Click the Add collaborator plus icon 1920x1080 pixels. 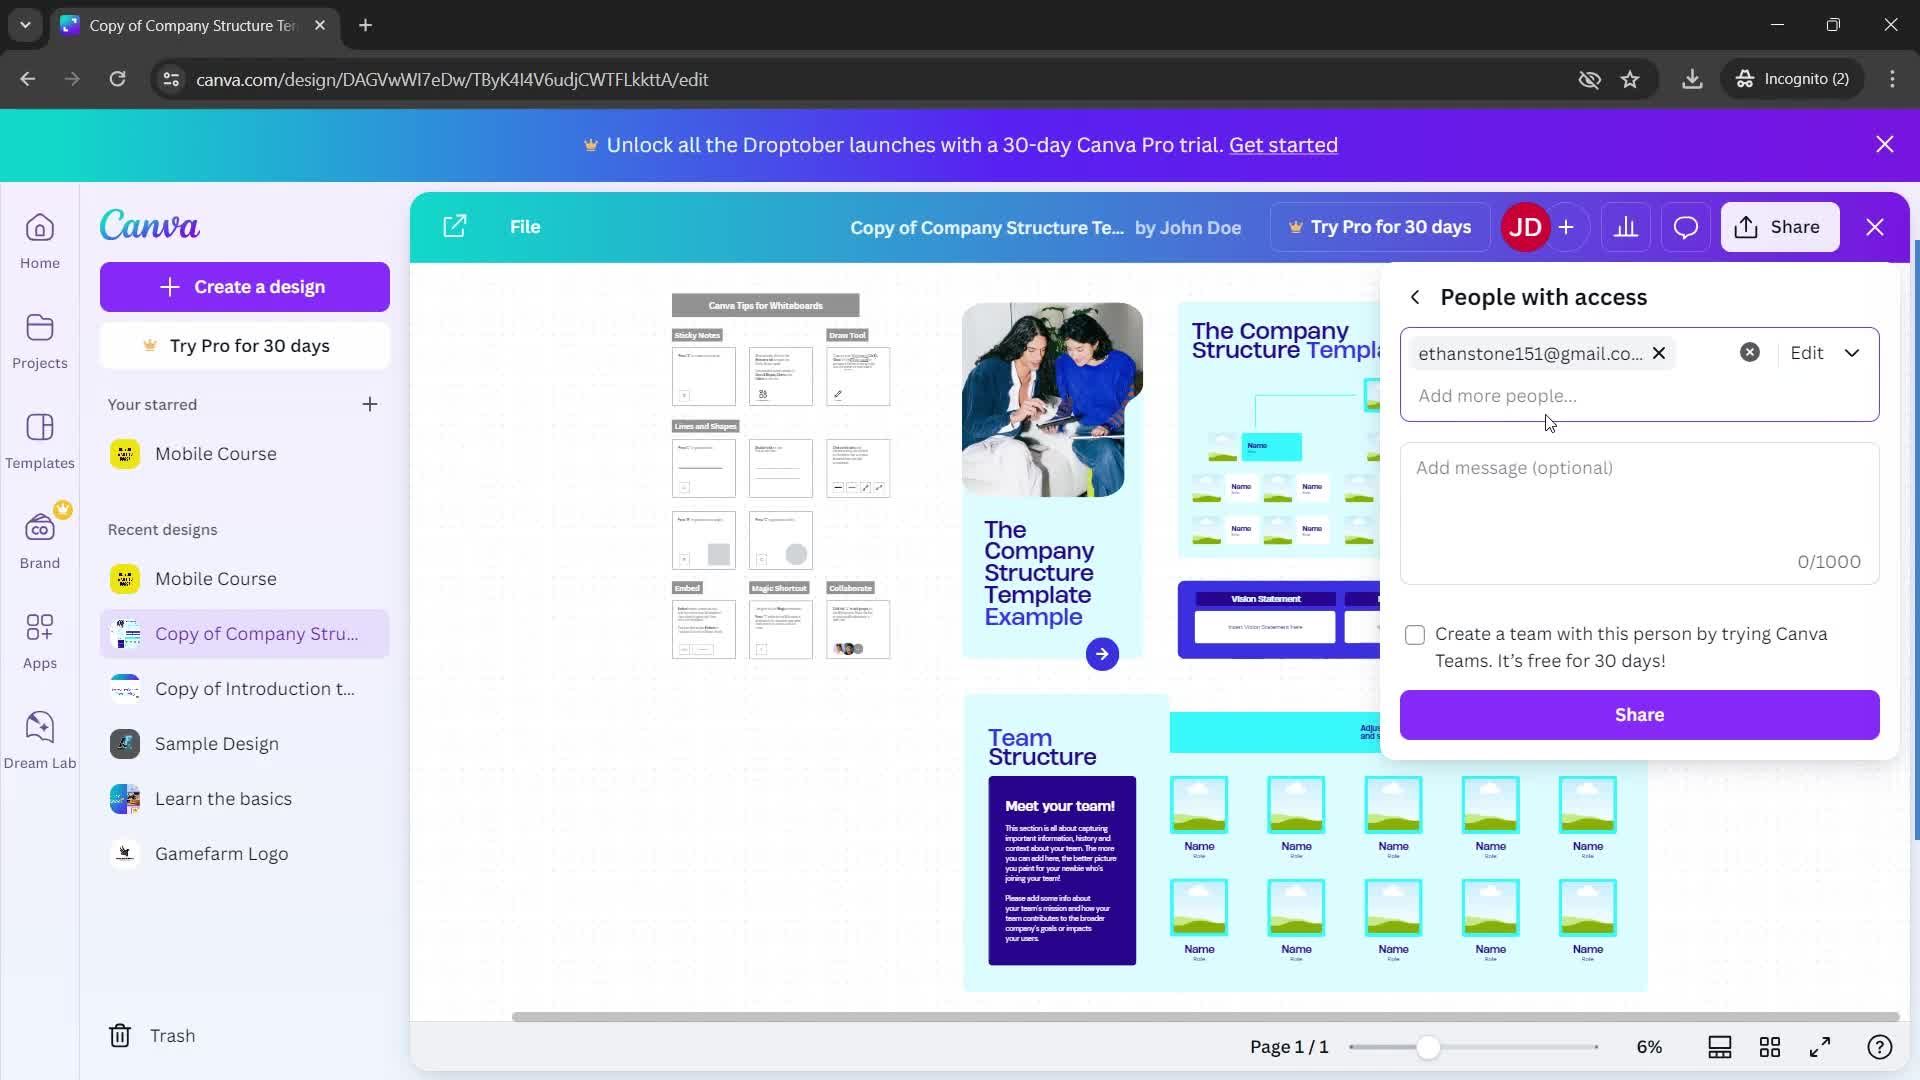pyautogui.click(x=1569, y=227)
